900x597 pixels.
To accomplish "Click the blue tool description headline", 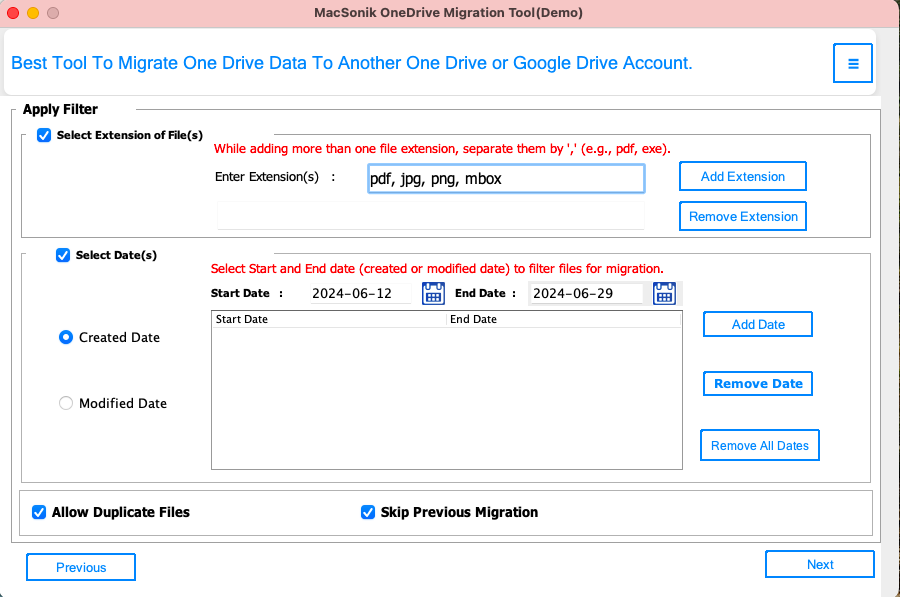I will (352, 63).
